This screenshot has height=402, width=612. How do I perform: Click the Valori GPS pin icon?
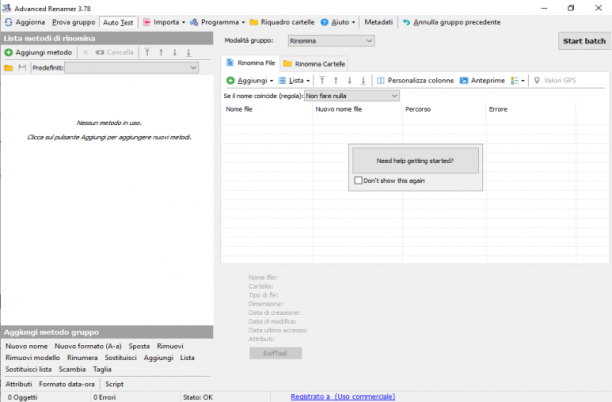pyautogui.click(x=537, y=80)
